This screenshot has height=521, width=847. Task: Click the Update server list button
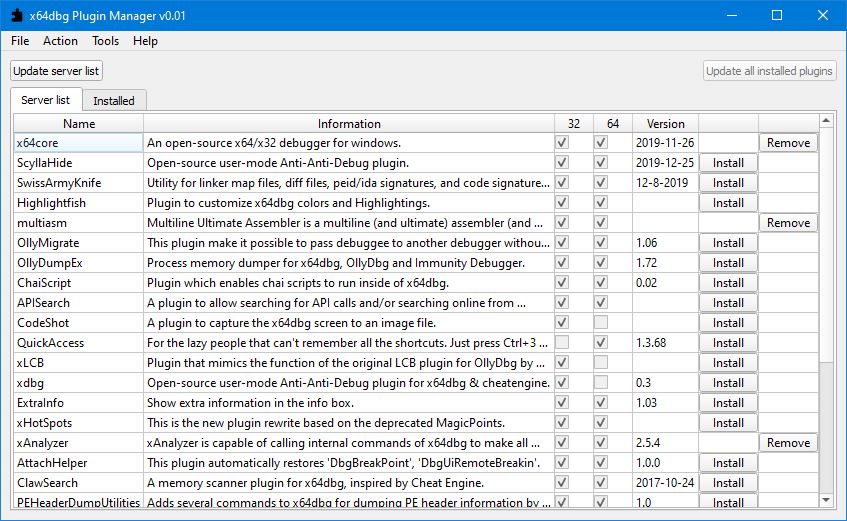[x=56, y=71]
